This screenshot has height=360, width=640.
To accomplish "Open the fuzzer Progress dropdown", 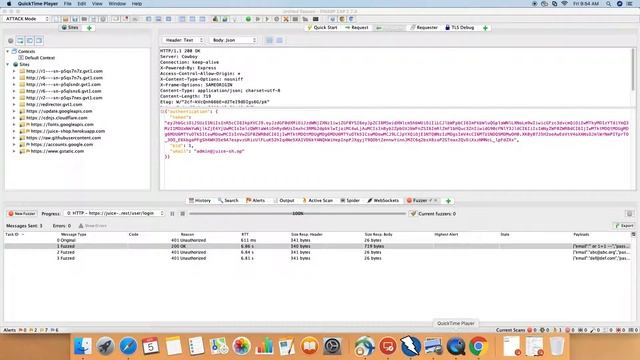I will tap(115, 213).
